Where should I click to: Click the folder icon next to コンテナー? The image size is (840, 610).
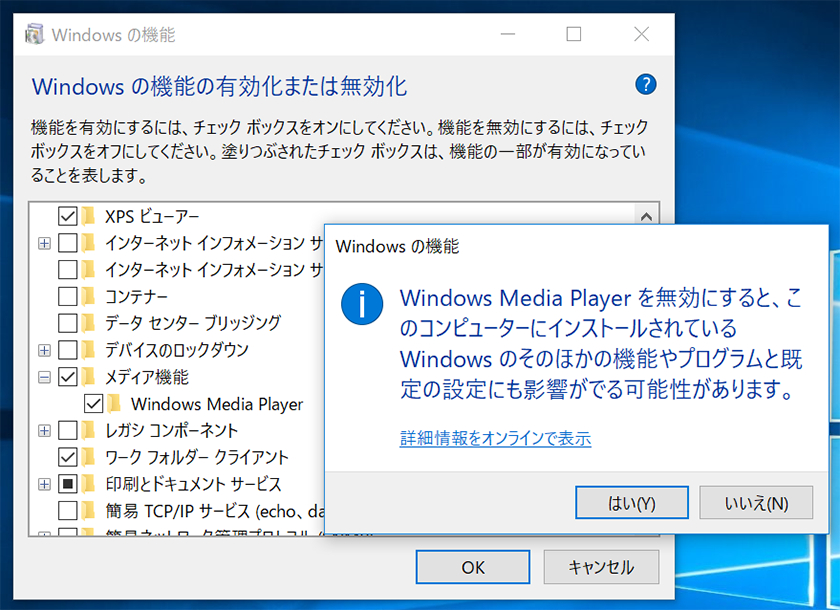[89, 296]
